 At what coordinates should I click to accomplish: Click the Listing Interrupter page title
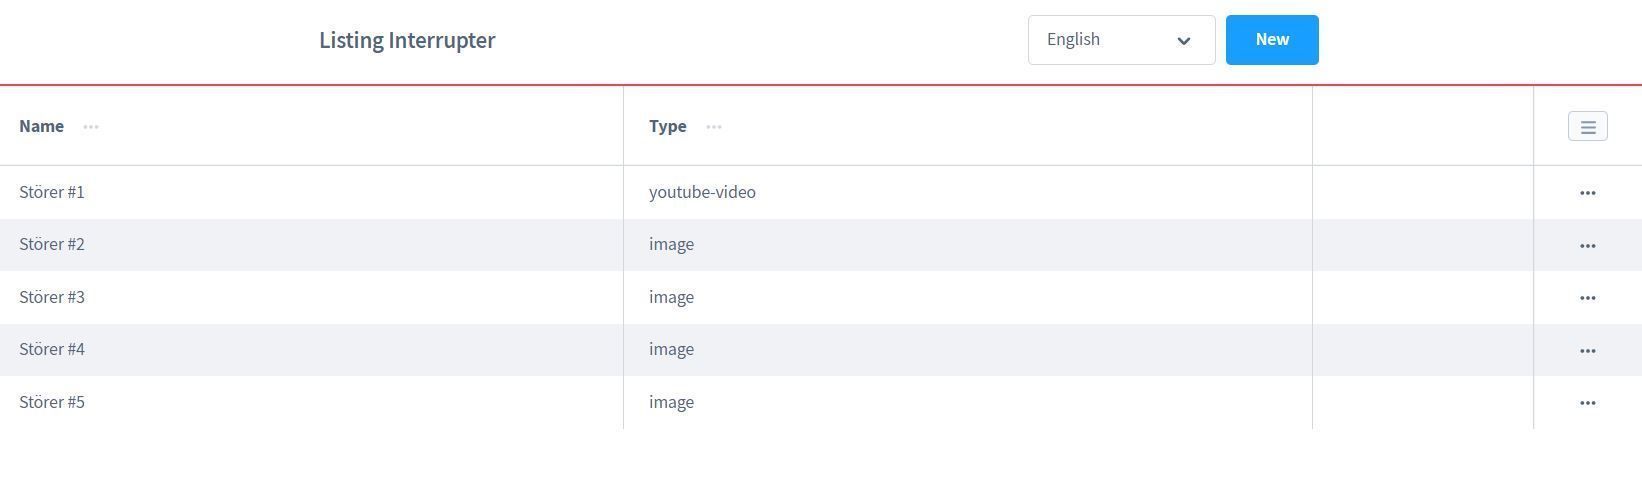pyautogui.click(x=407, y=40)
